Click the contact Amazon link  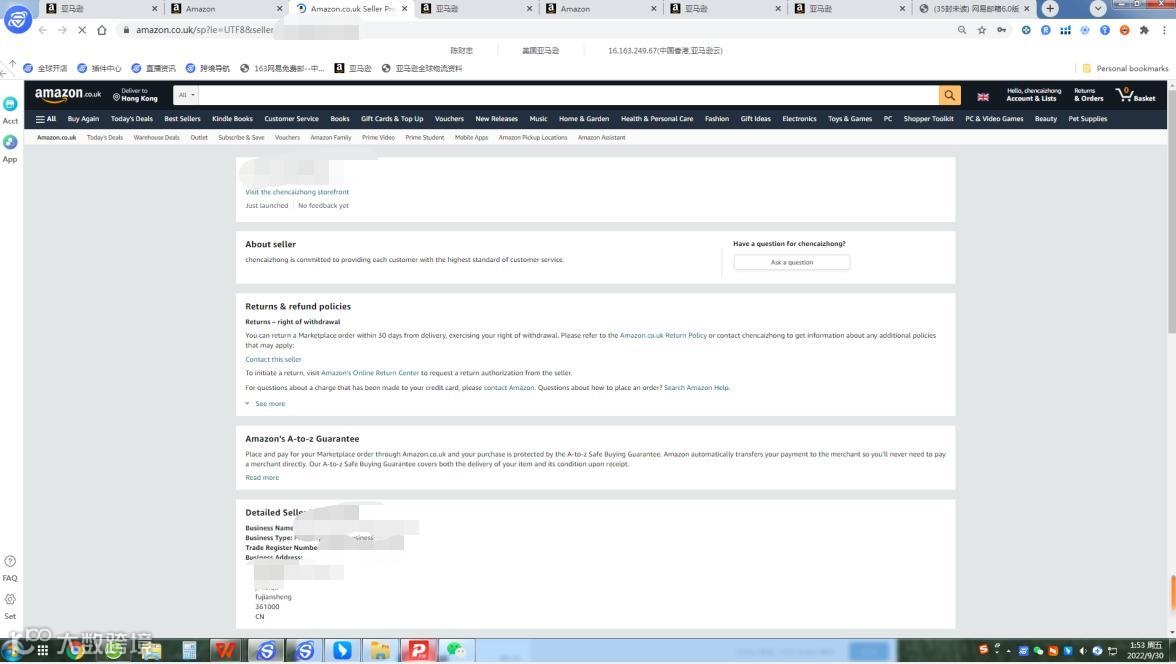click(x=508, y=388)
